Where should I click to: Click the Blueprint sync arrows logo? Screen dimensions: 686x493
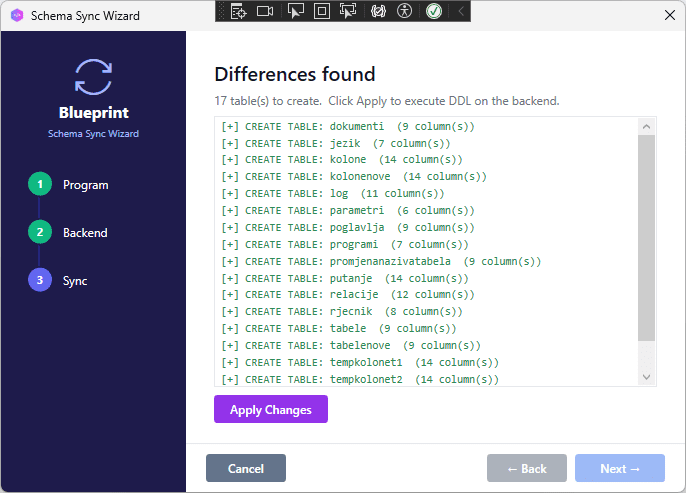(x=93, y=76)
